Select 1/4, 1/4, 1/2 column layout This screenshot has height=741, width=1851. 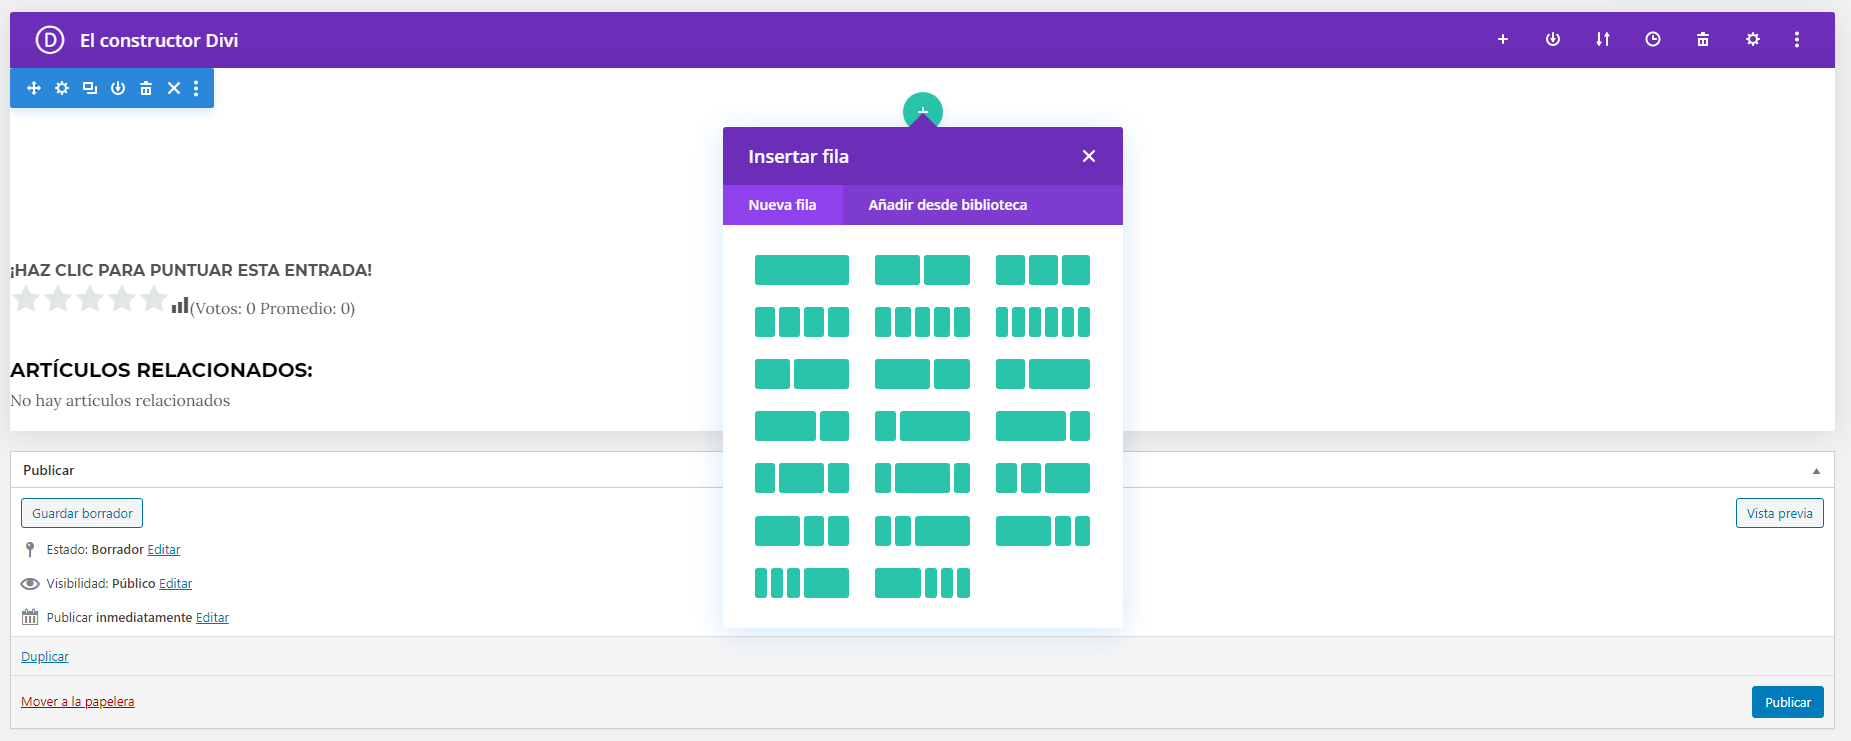(1043, 478)
